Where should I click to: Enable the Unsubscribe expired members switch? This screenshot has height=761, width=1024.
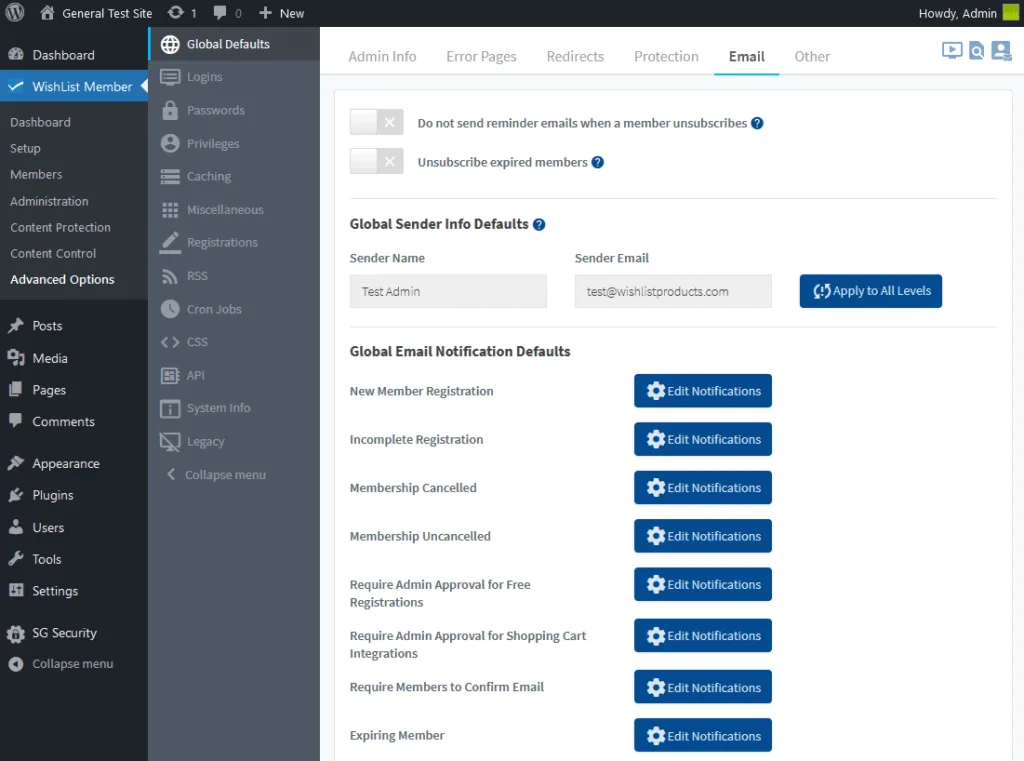point(376,161)
